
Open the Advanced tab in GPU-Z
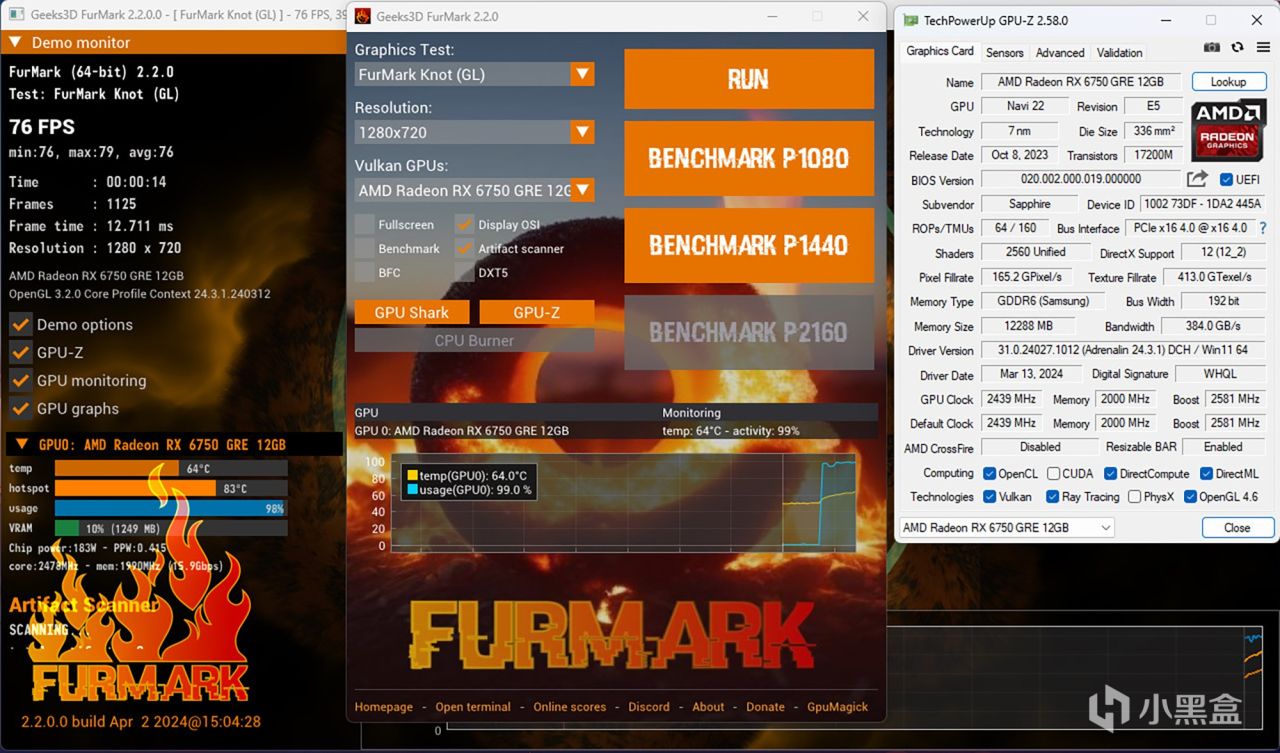(1060, 53)
